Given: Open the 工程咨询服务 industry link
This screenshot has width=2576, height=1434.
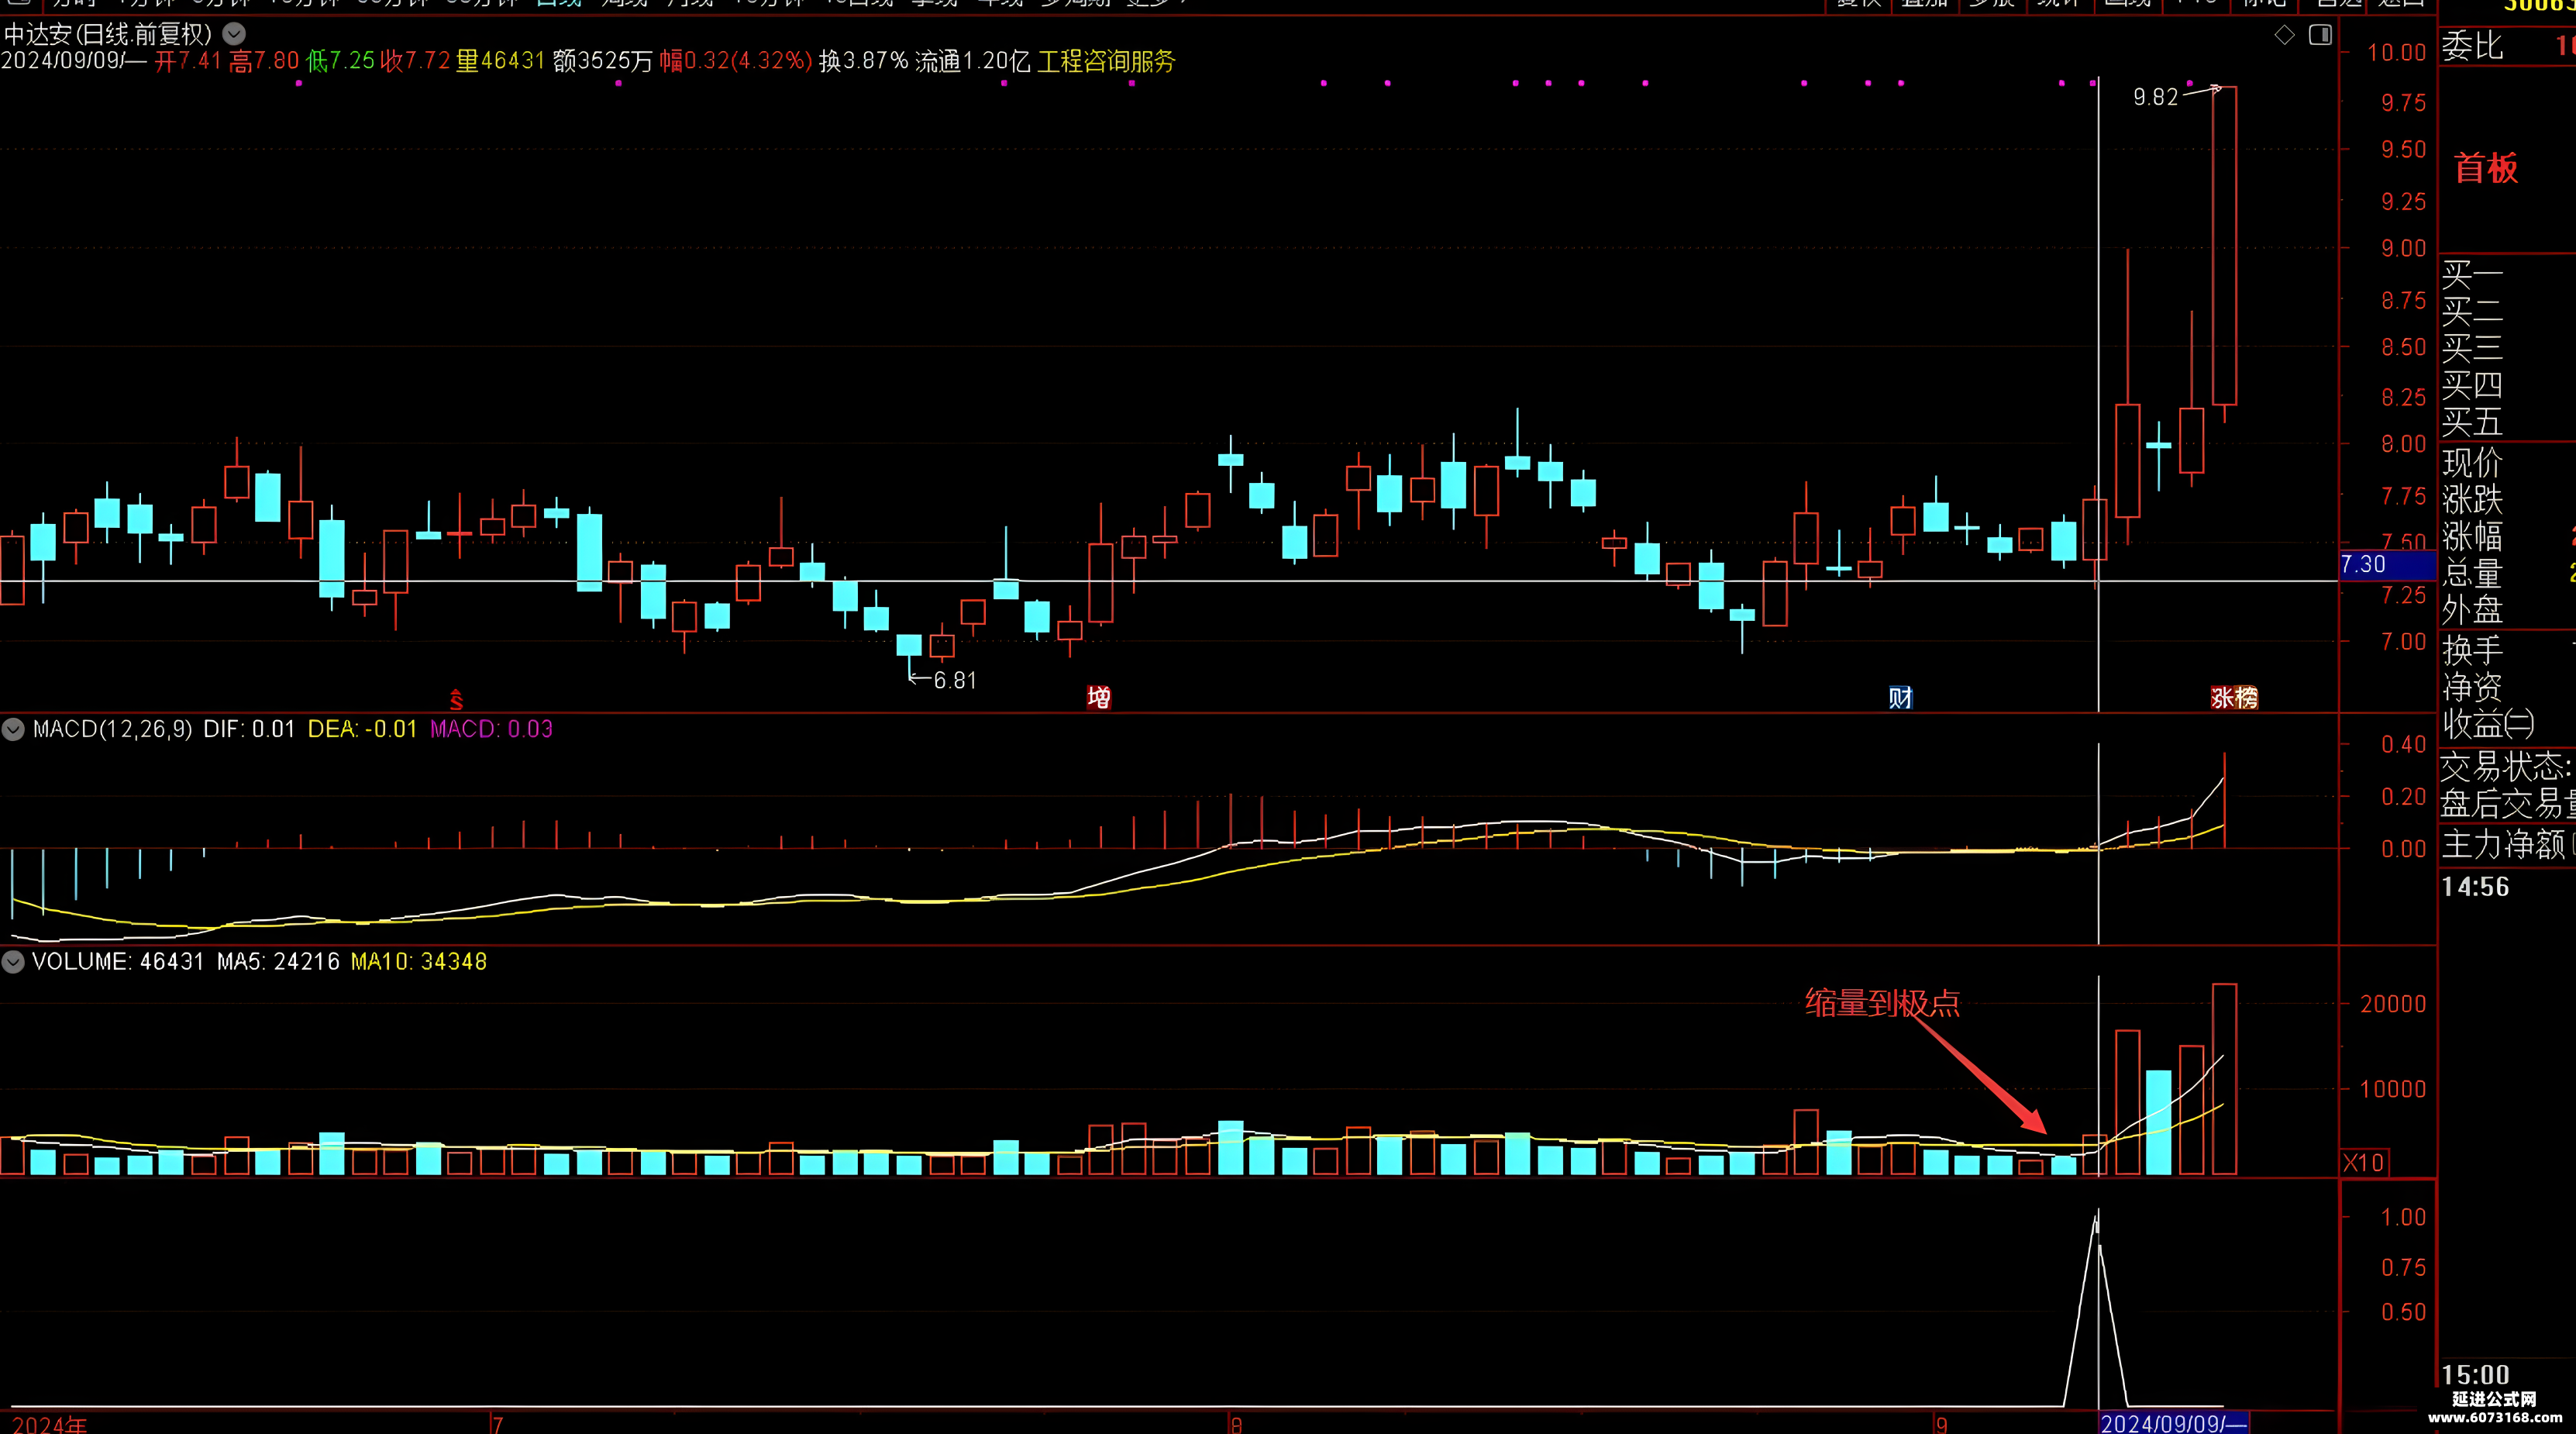Looking at the screenshot, I should 1106,61.
